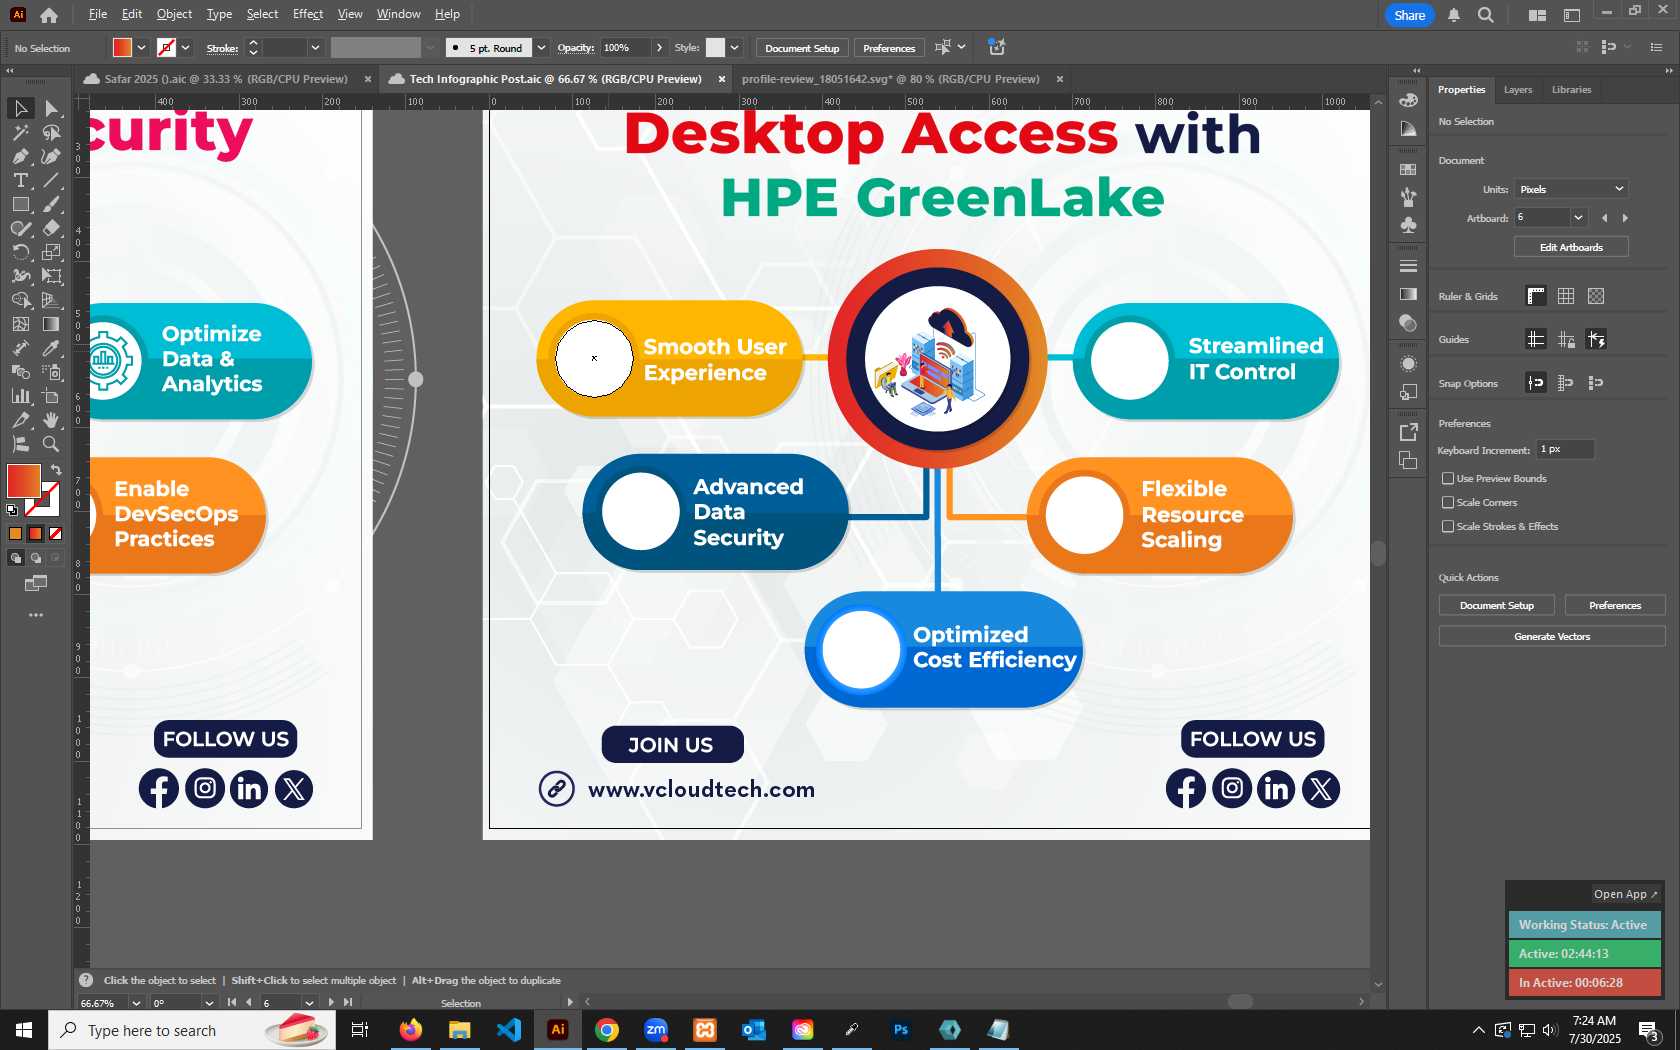The width and height of the screenshot is (1680, 1050).
Task: Select the Rotate tool
Action: [20, 252]
